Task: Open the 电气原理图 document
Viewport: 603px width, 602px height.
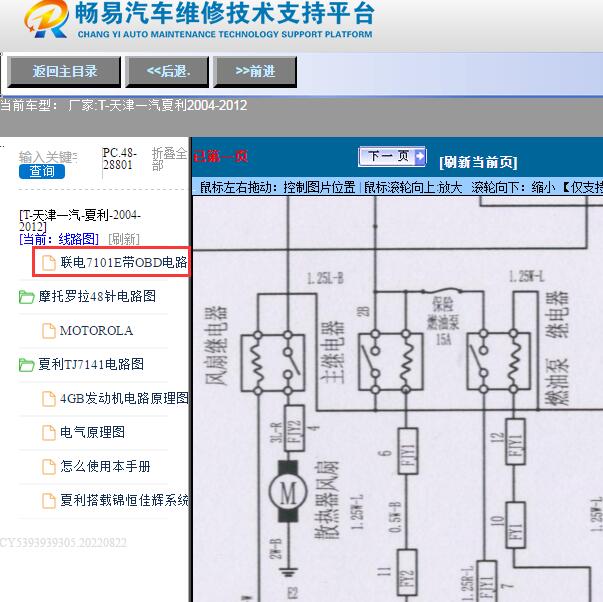Action: 92,432
